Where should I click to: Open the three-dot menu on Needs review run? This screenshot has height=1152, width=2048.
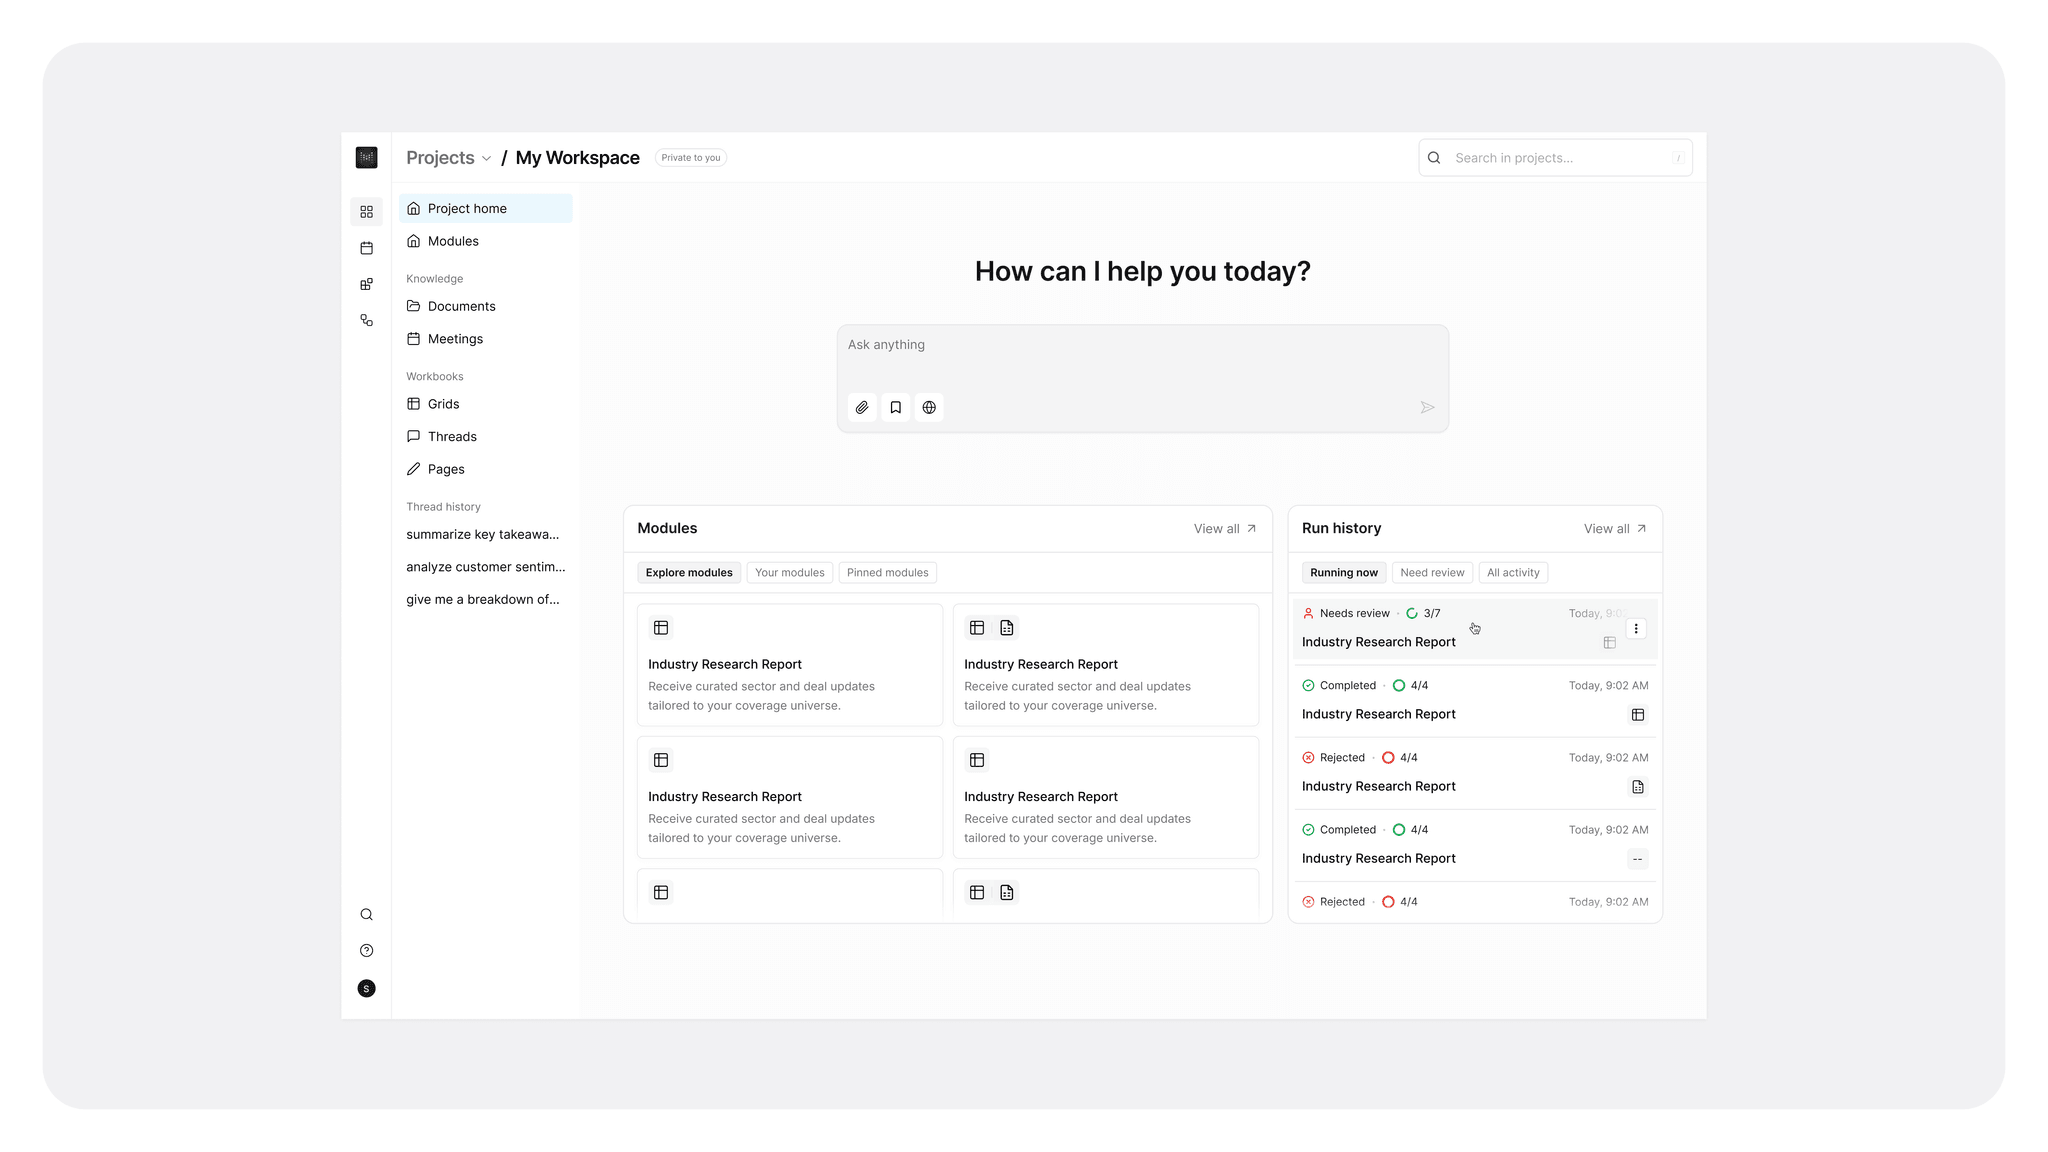tap(1636, 629)
